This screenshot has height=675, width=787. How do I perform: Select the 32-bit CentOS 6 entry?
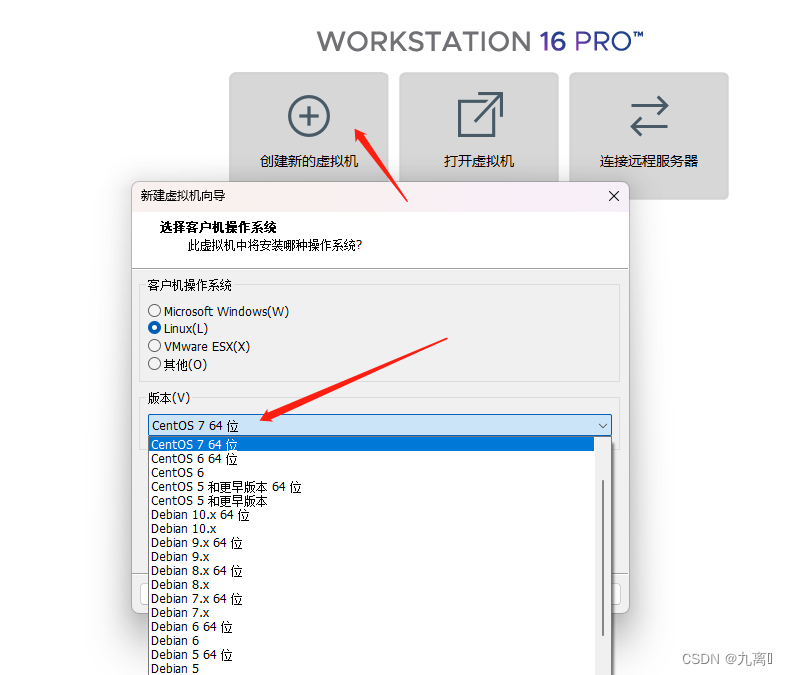point(371,473)
